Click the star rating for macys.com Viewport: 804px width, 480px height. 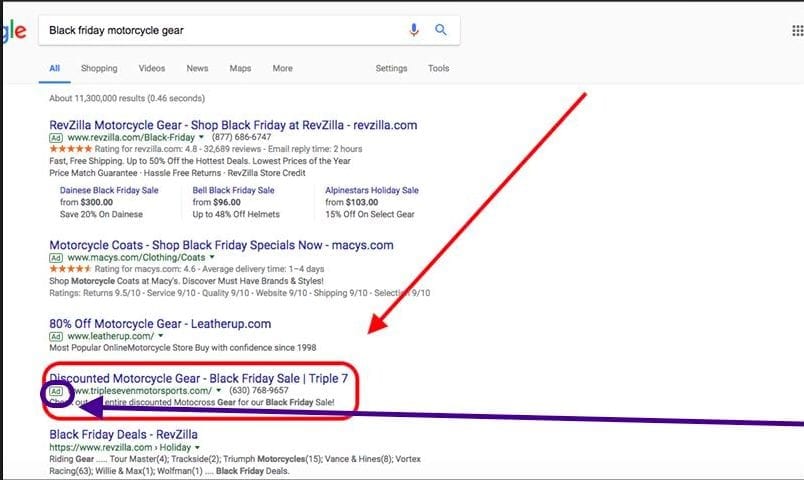click(71, 269)
